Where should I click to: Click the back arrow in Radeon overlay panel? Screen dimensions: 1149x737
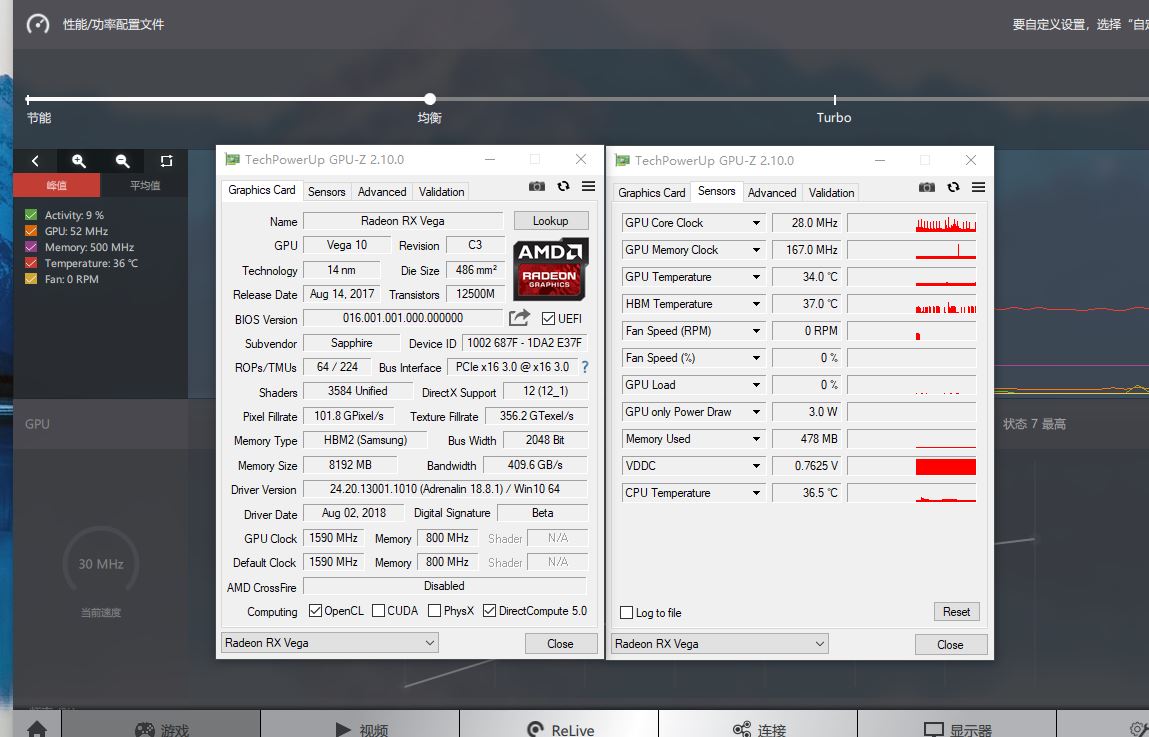(x=35, y=161)
